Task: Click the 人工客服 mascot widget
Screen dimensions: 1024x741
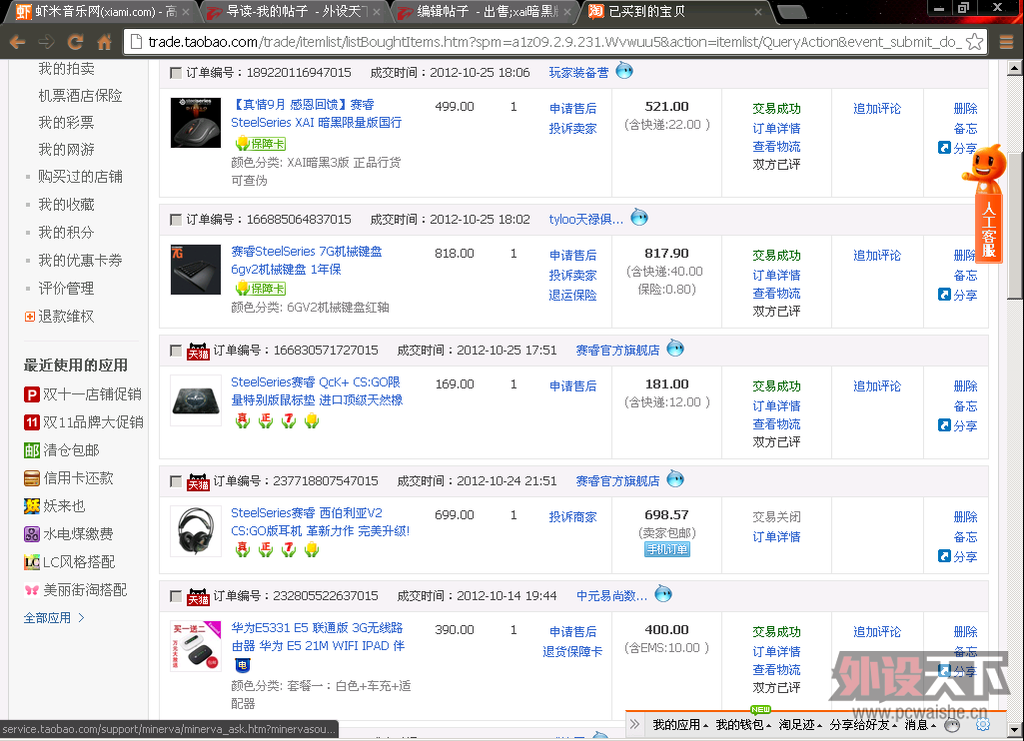Action: tap(986, 204)
